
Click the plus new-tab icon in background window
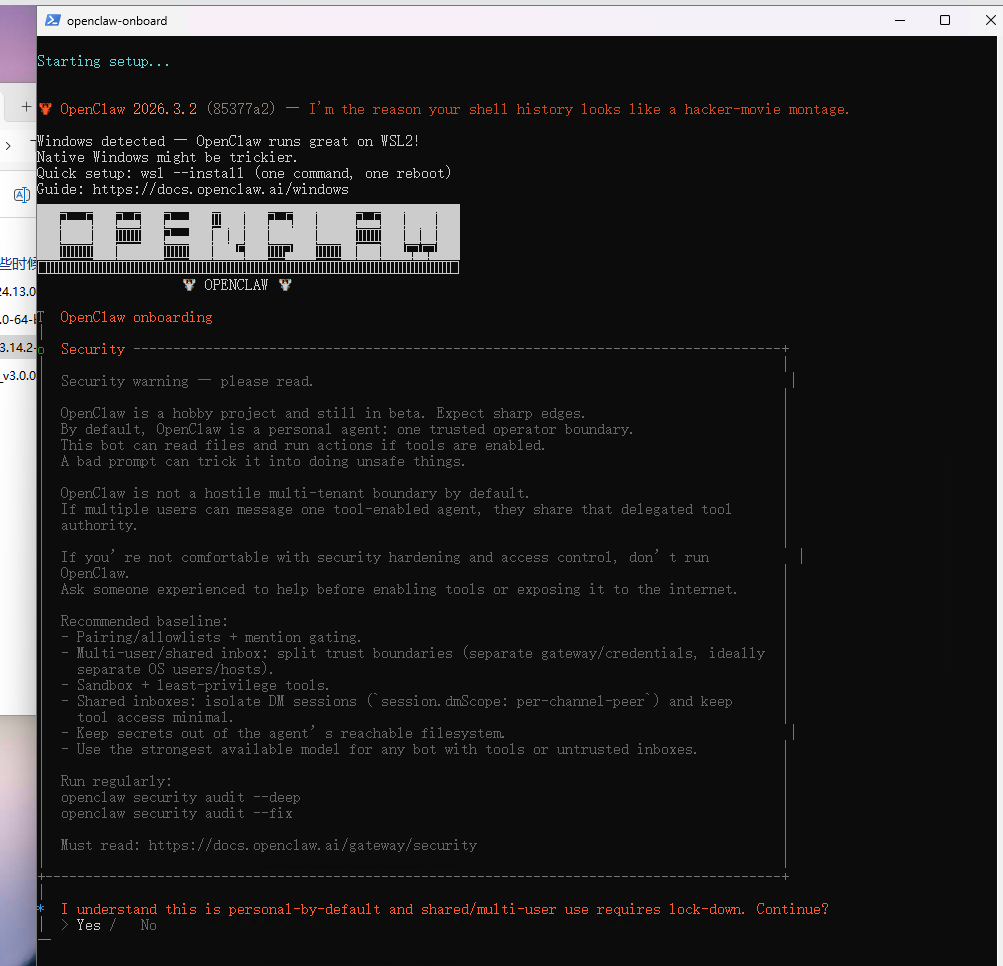click(26, 107)
